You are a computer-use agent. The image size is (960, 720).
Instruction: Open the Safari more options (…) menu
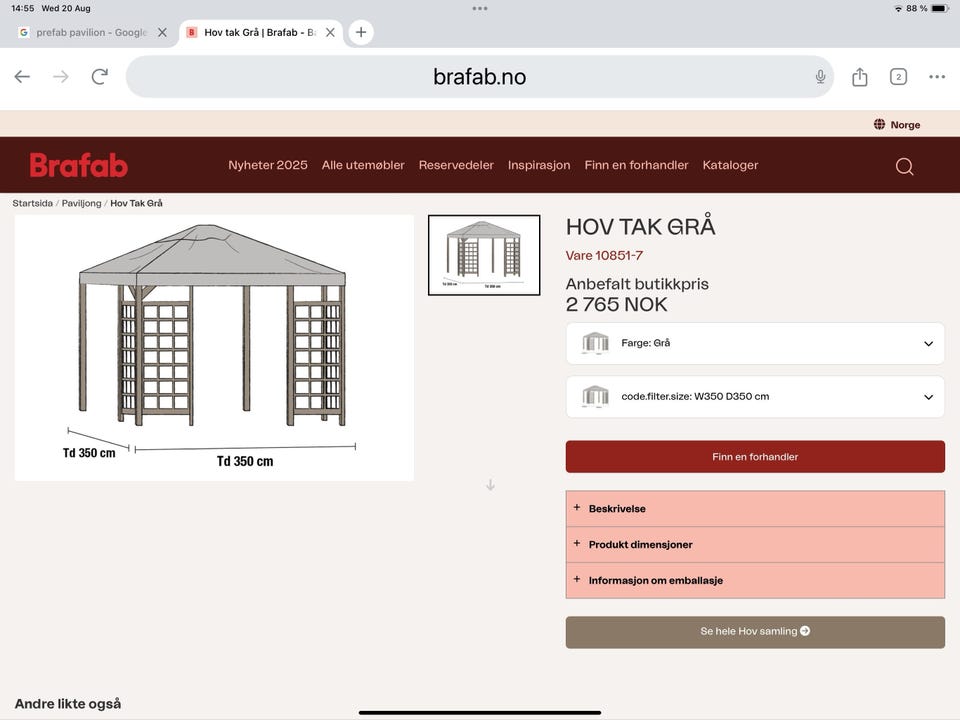pos(937,76)
